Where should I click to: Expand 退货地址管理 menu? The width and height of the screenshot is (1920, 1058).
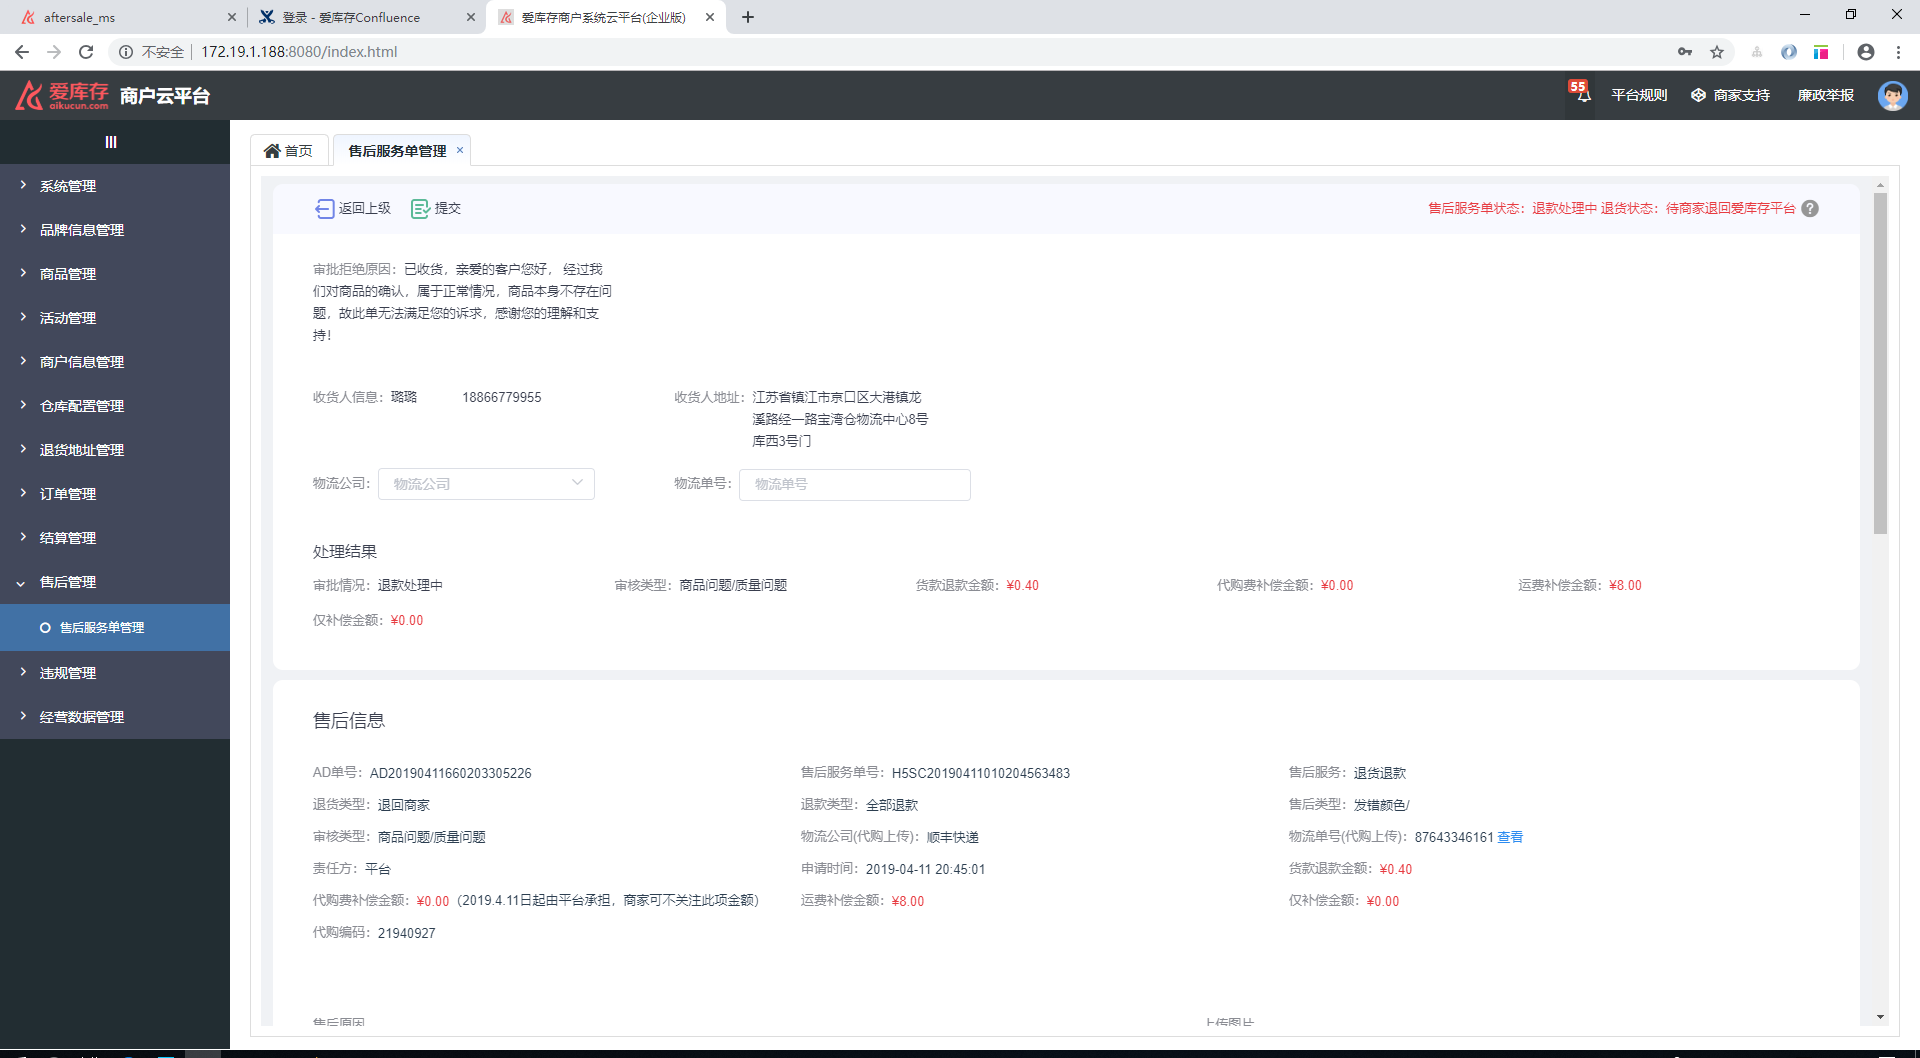click(x=115, y=450)
